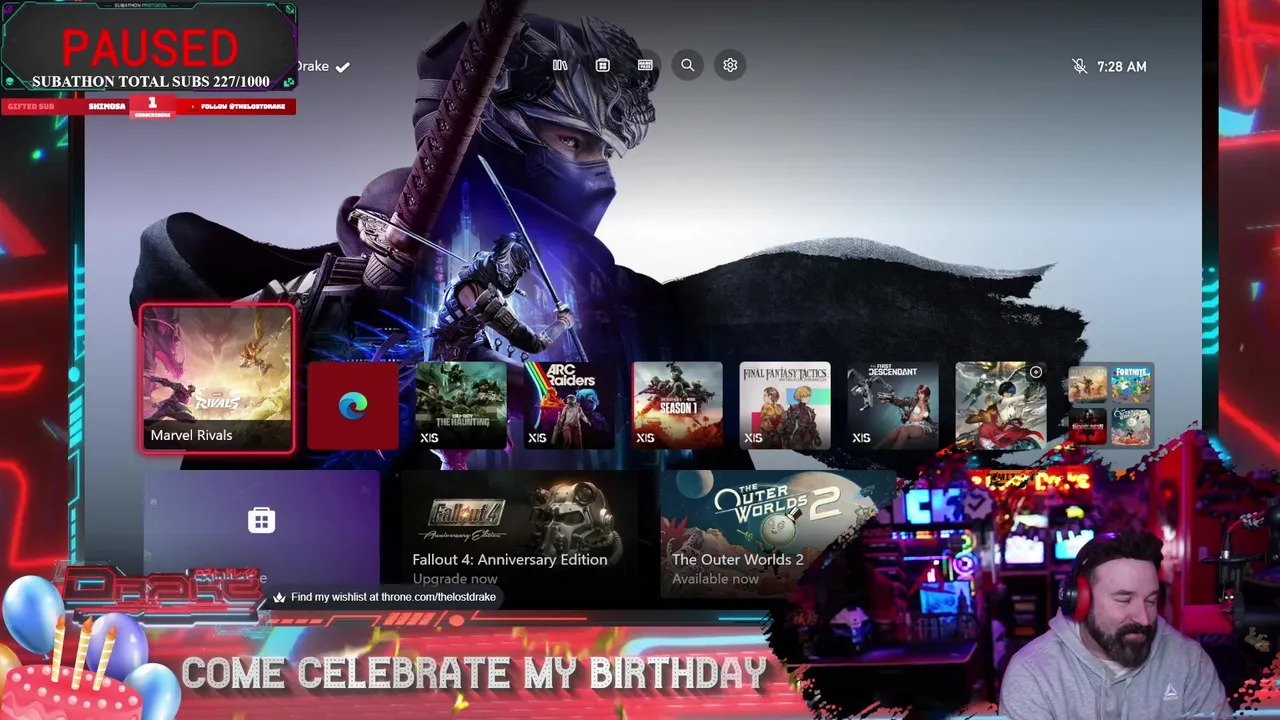Screen dimensions: 1280x720
Task: Open the Store card with the bag icon
Action: (261, 530)
